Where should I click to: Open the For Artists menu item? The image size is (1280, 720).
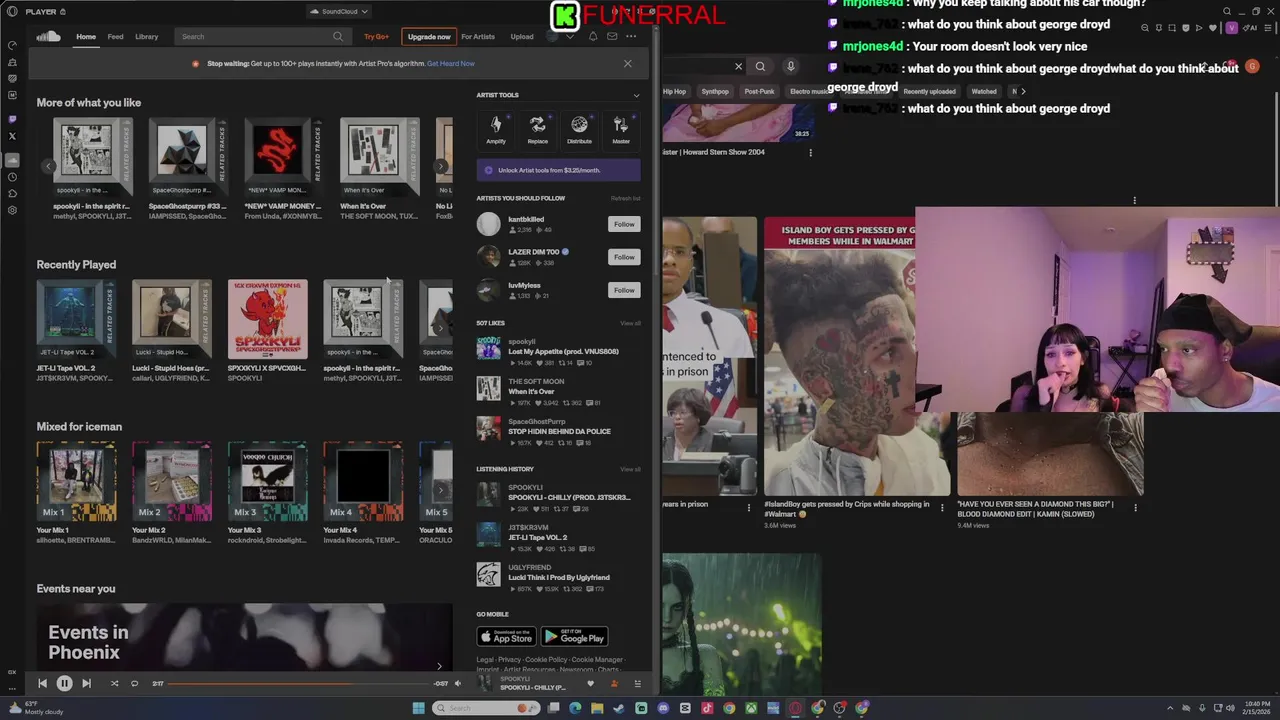478,37
